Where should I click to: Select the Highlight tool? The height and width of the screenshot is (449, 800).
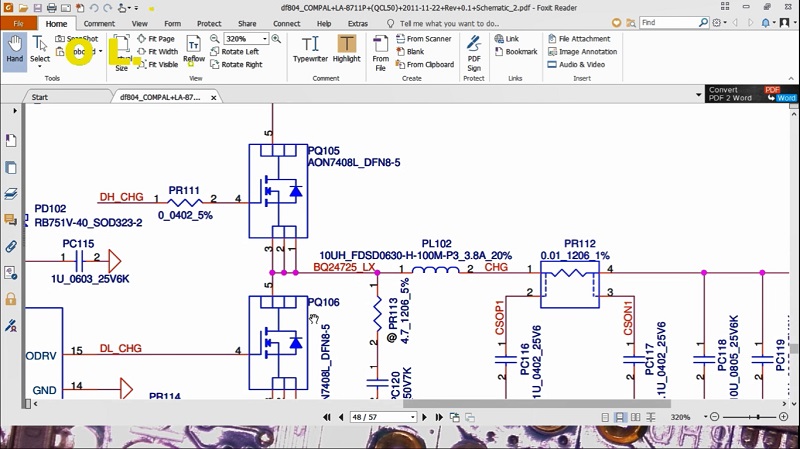[346, 49]
